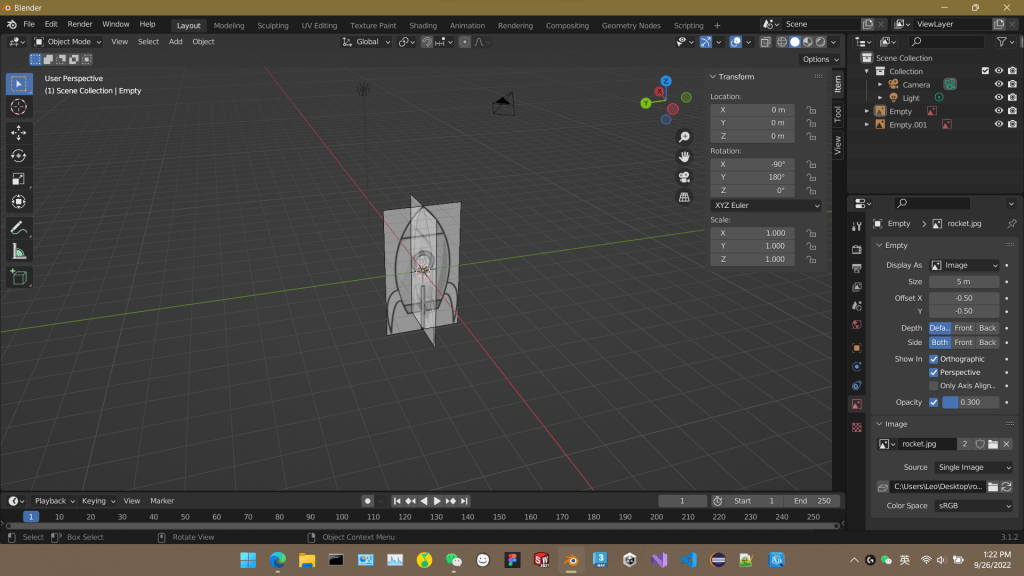1024x576 pixels.
Task: Click the Opacity slider
Action: click(970, 402)
